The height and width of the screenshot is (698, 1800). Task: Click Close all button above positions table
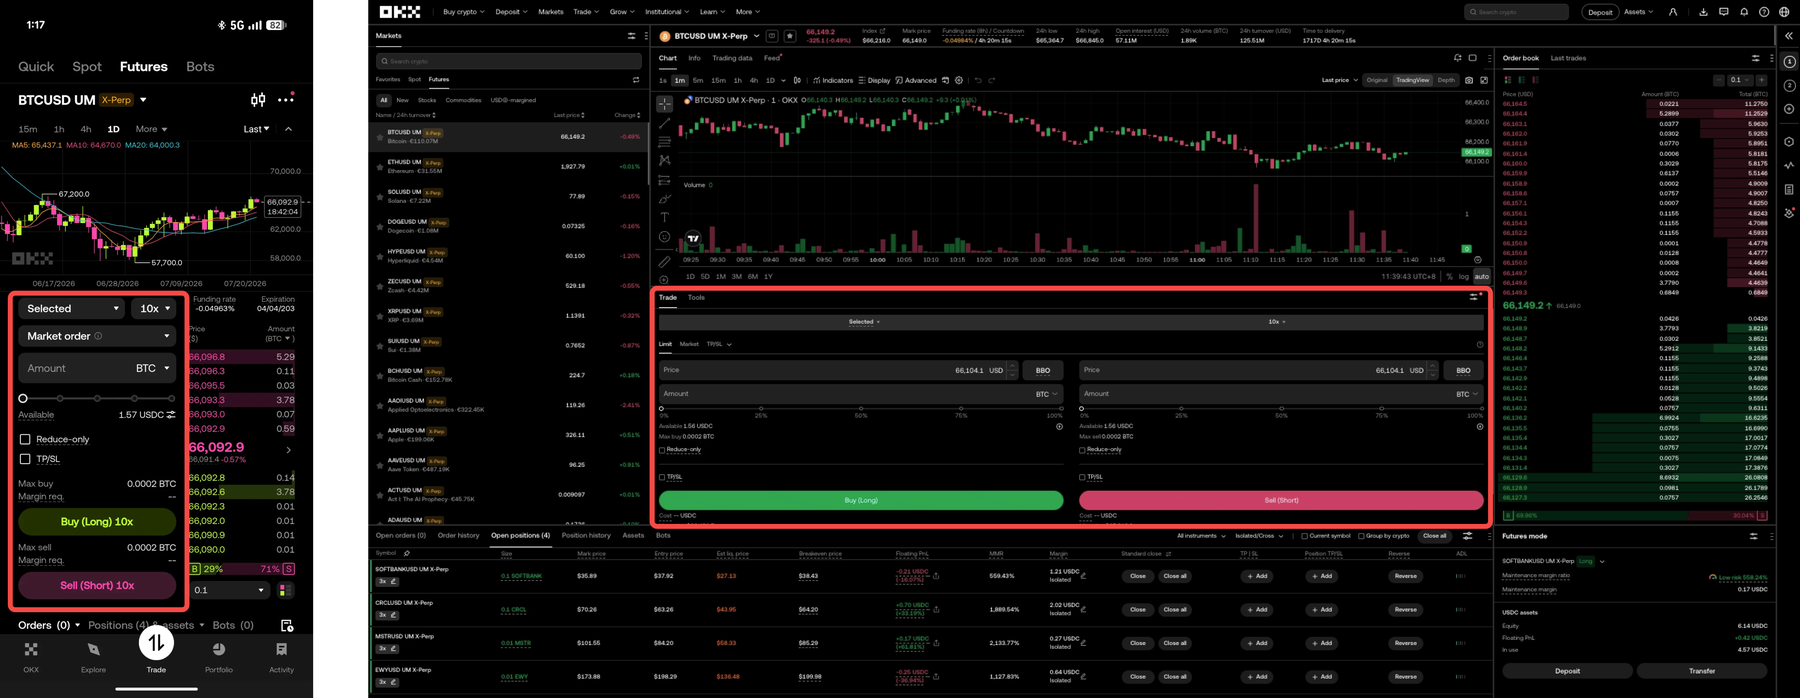tap(1435, 536)
